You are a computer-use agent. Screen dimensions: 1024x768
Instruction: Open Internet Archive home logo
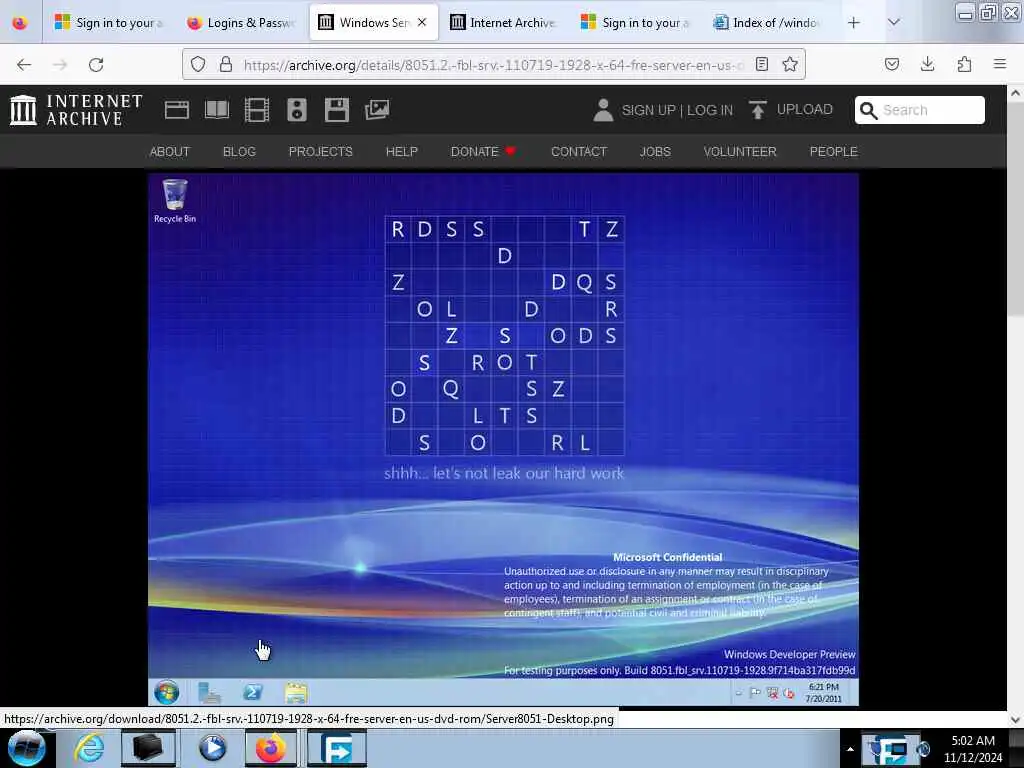[76, 110]
